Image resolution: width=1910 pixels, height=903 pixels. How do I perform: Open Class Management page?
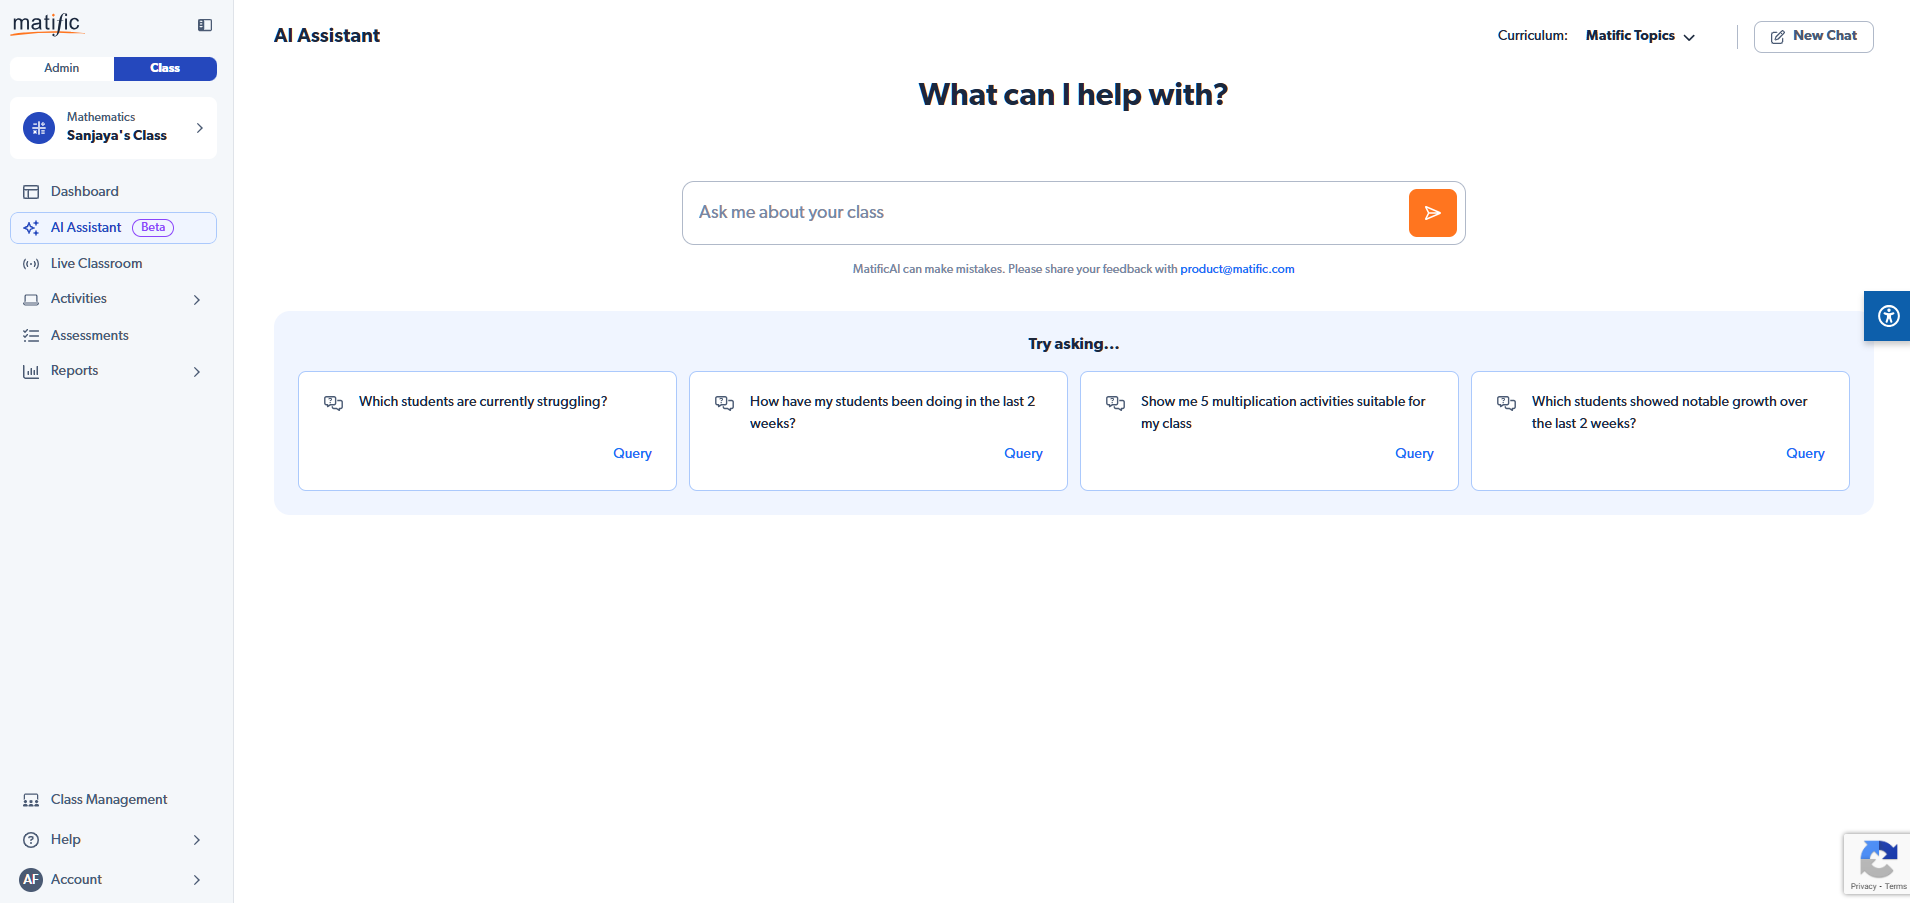pos(108,799)
